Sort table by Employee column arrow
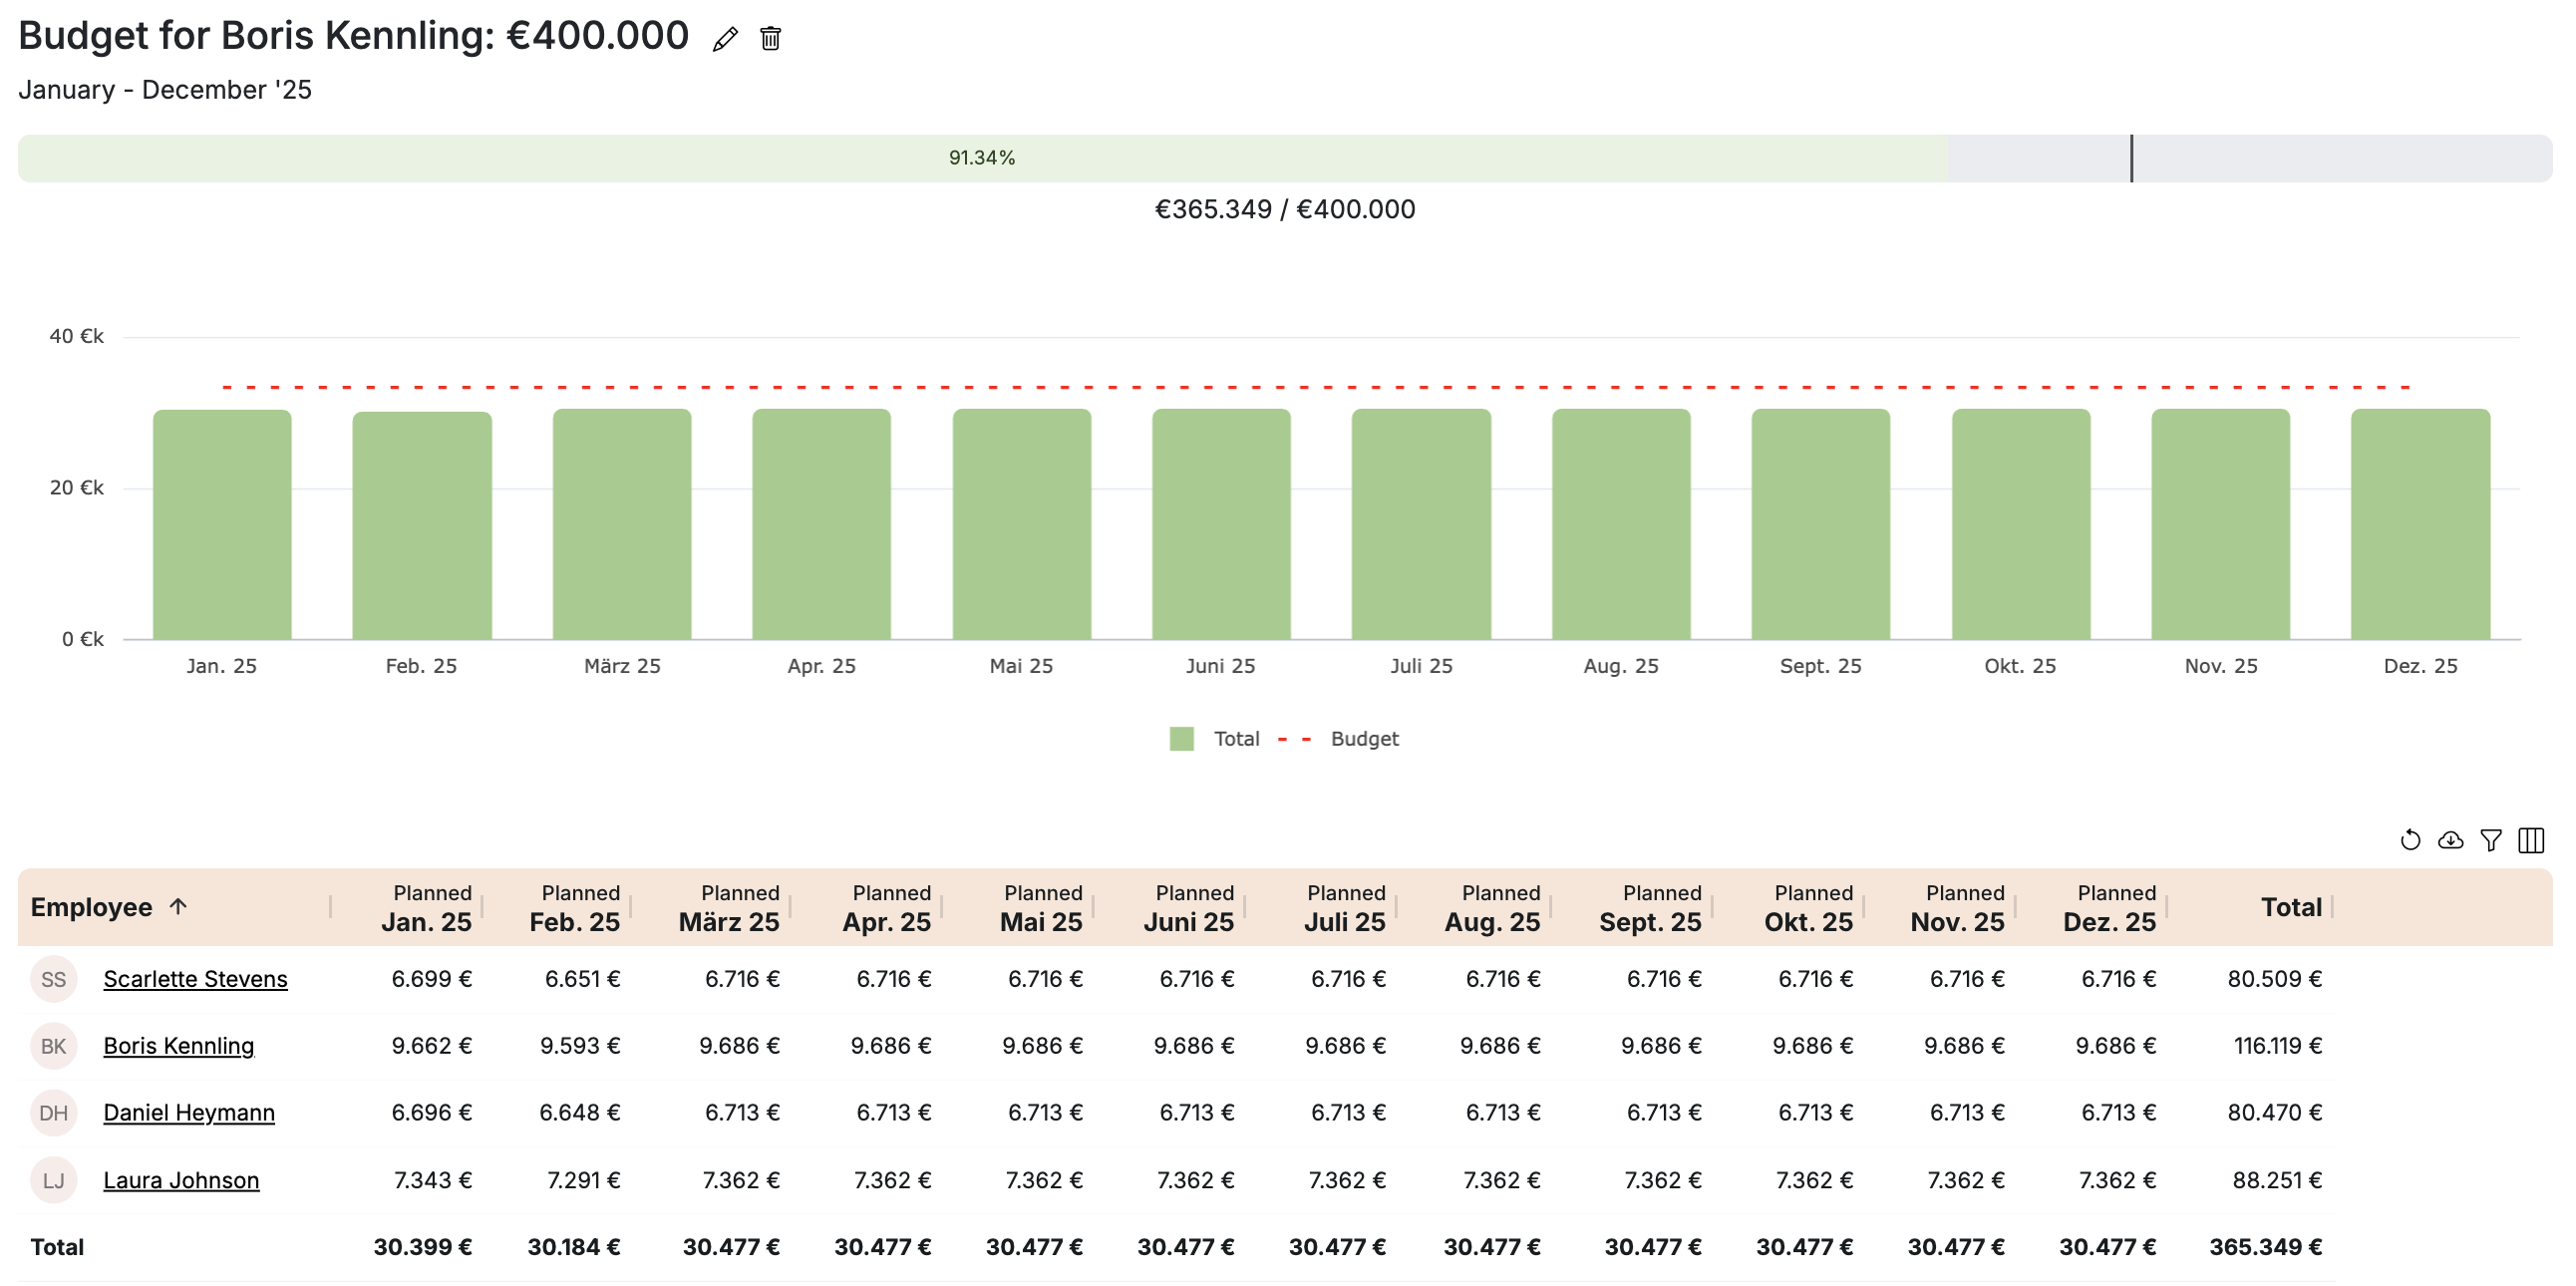The image size is (2576, 1286). click(178, 907)
